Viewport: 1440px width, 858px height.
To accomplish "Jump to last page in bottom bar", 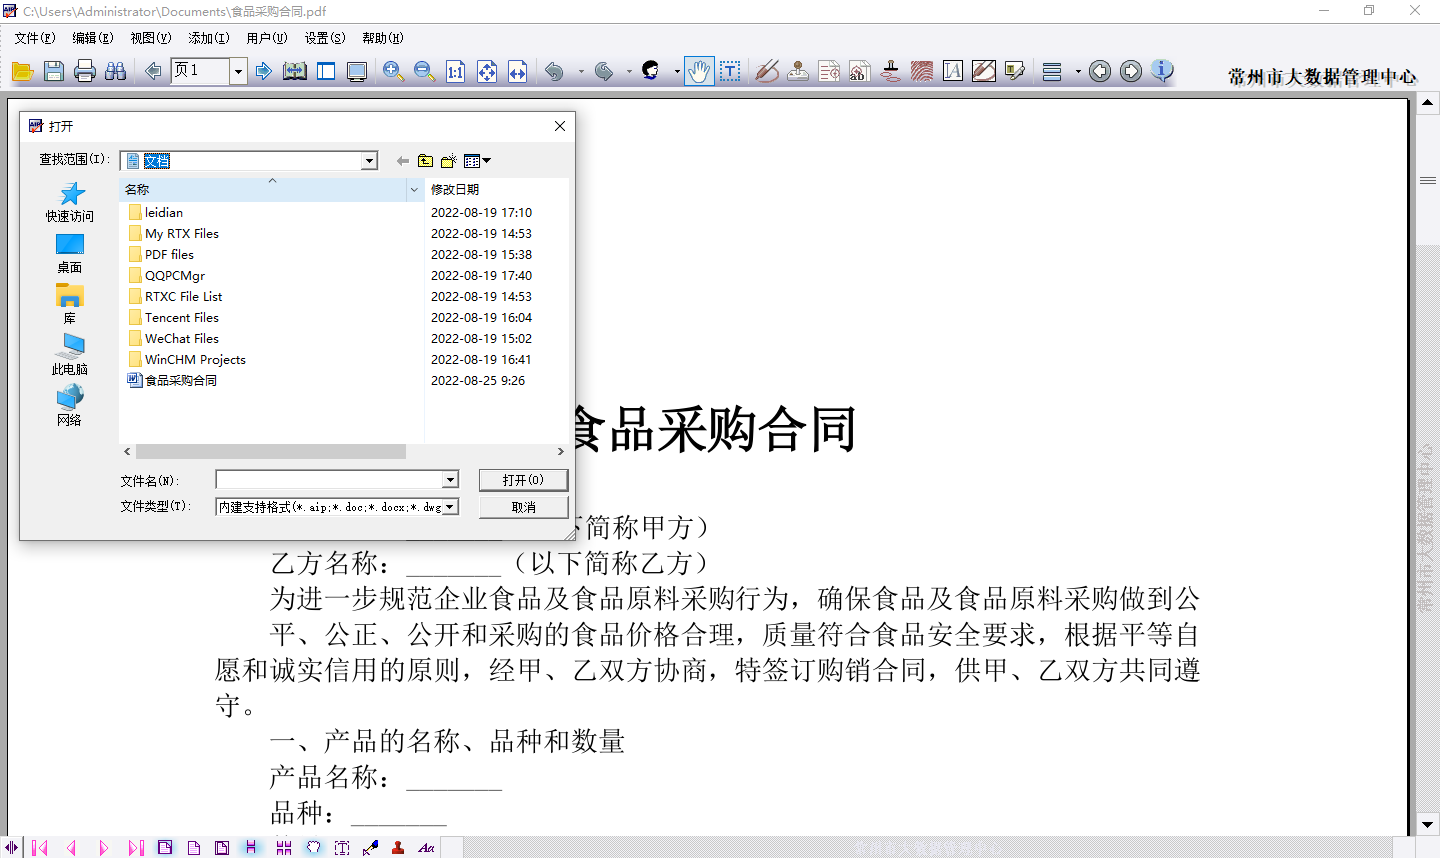I will point(135,848).
